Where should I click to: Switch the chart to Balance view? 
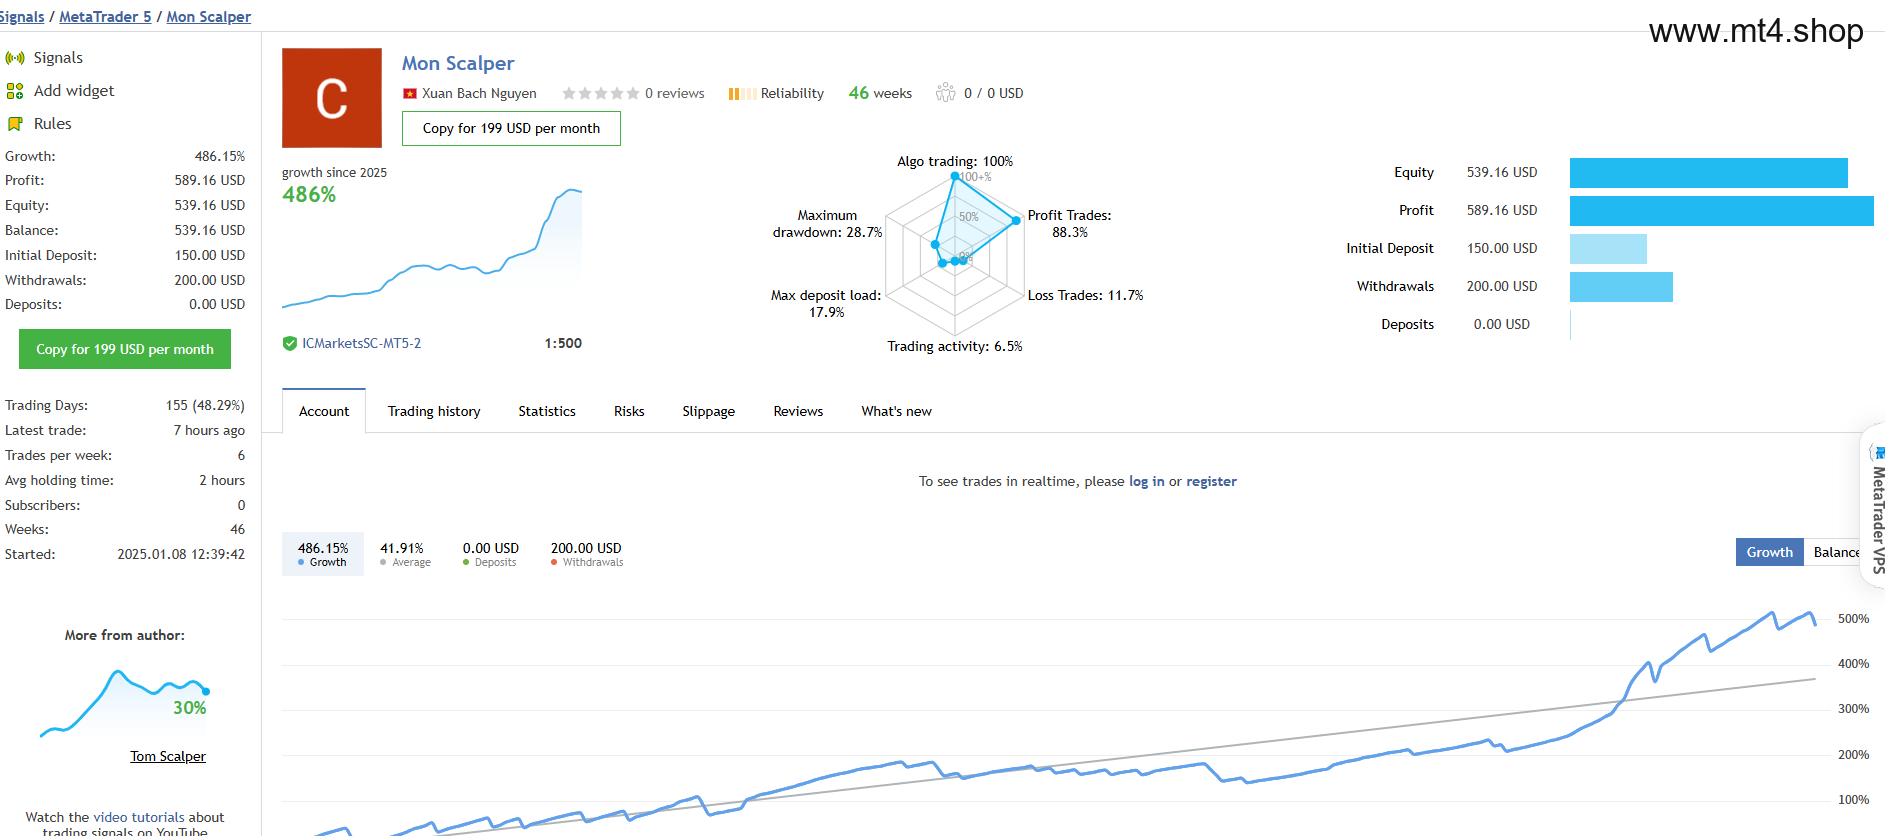pos(1834,552)
